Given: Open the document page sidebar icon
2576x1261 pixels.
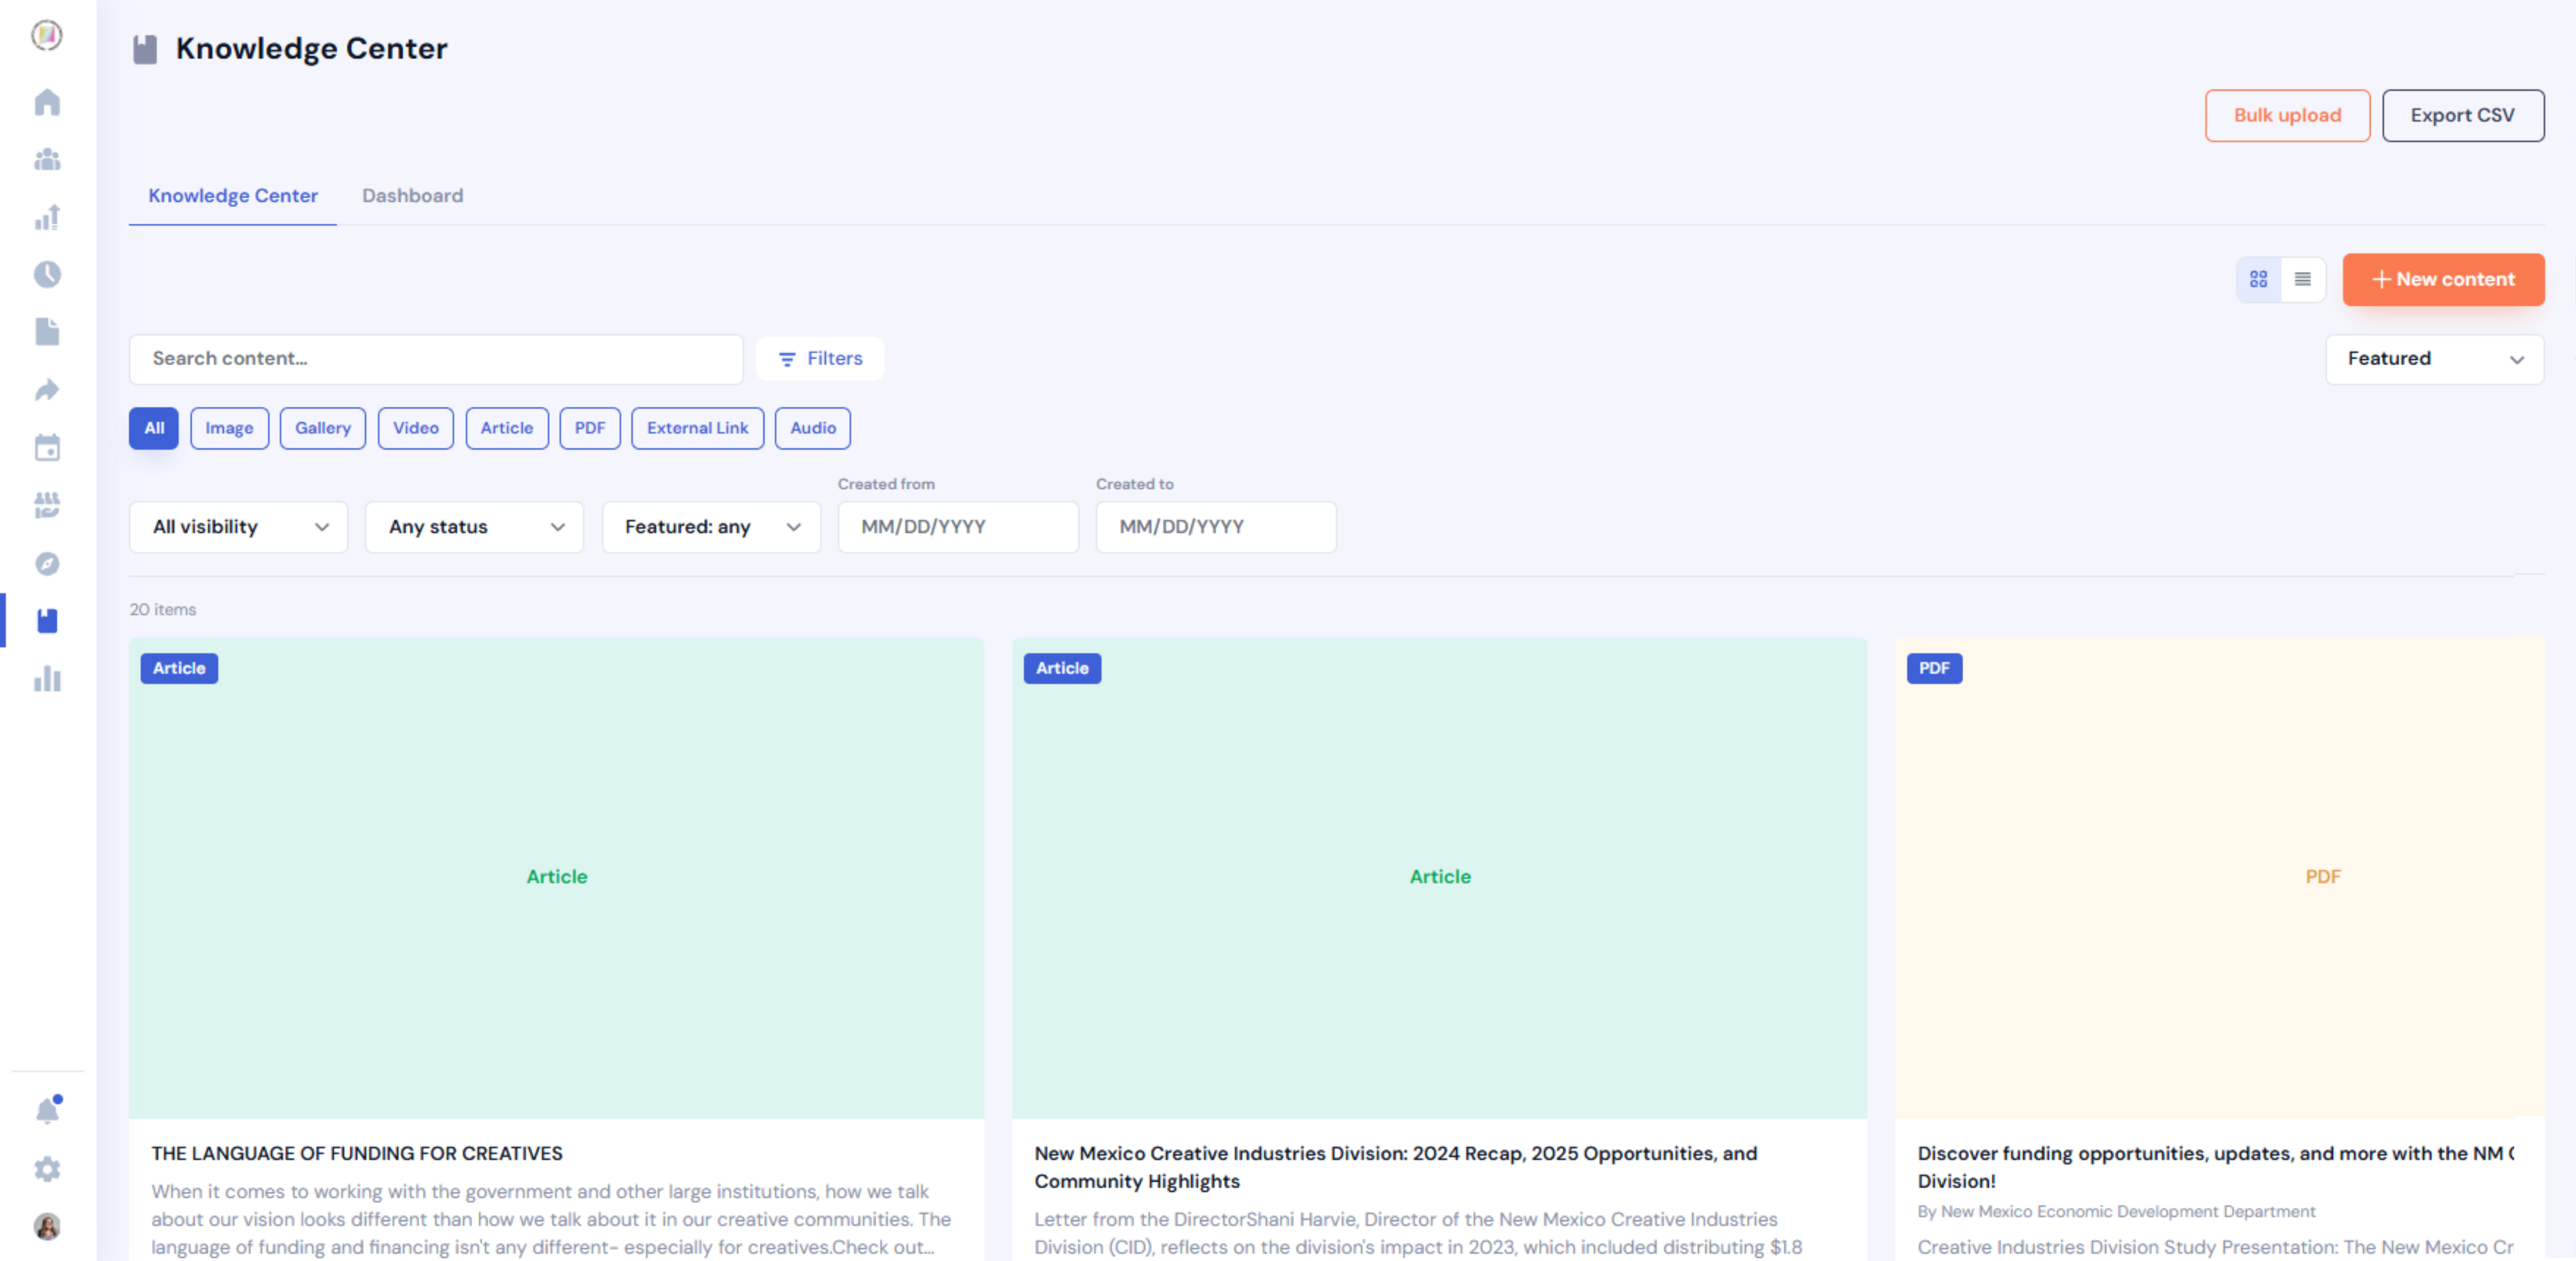Looking at the screenshot, I should coord(47,332).
